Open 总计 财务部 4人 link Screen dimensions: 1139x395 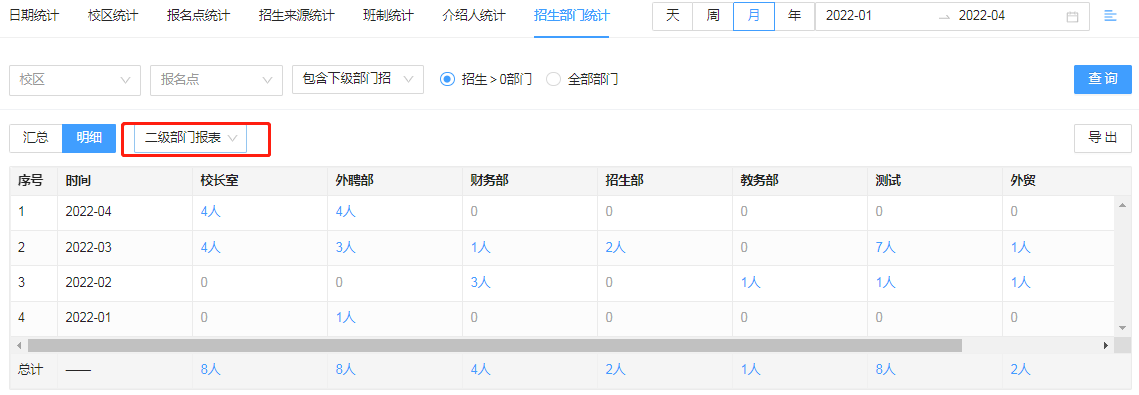click(x=480, y=370)
